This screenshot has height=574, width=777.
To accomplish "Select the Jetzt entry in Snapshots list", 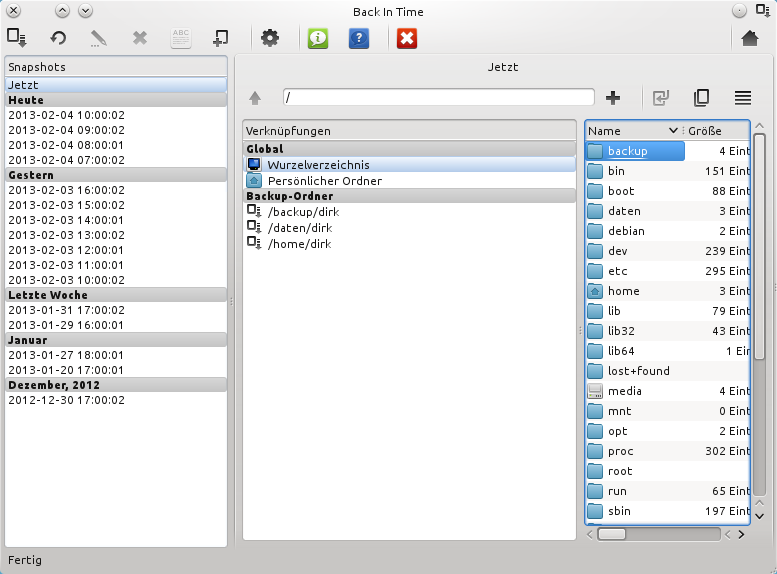I will pyautogui.click(x=116, y=85).
